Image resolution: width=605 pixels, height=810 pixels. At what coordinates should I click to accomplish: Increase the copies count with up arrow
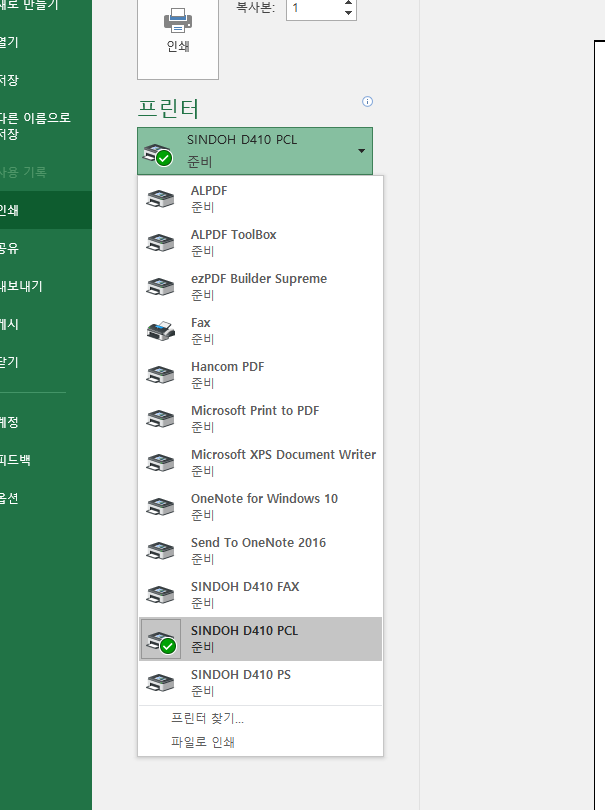tap(349, 3)
